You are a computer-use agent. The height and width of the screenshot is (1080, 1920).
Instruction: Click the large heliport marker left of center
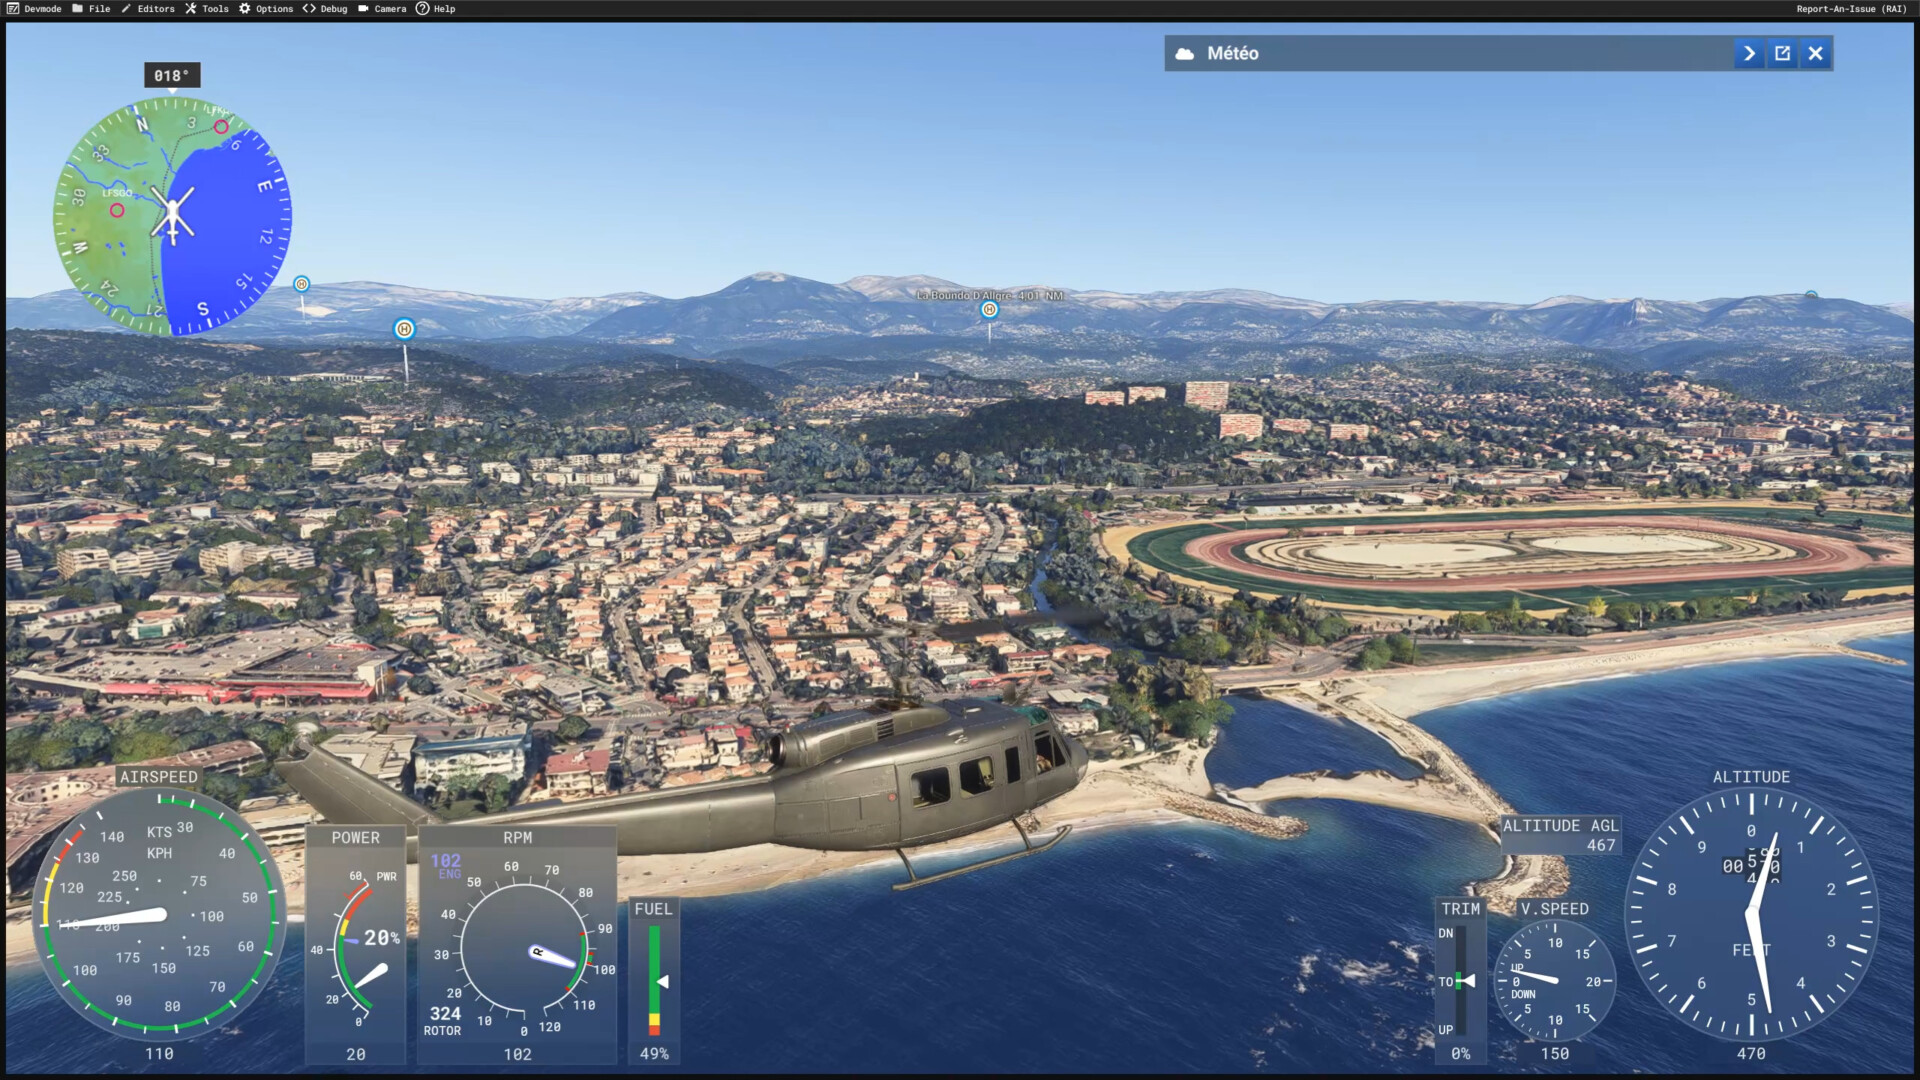[404, 329]
